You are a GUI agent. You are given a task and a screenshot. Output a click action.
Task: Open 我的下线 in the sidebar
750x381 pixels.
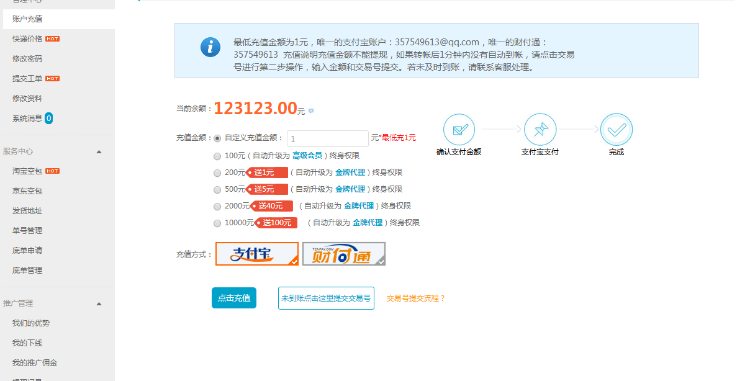click(27, 343)
